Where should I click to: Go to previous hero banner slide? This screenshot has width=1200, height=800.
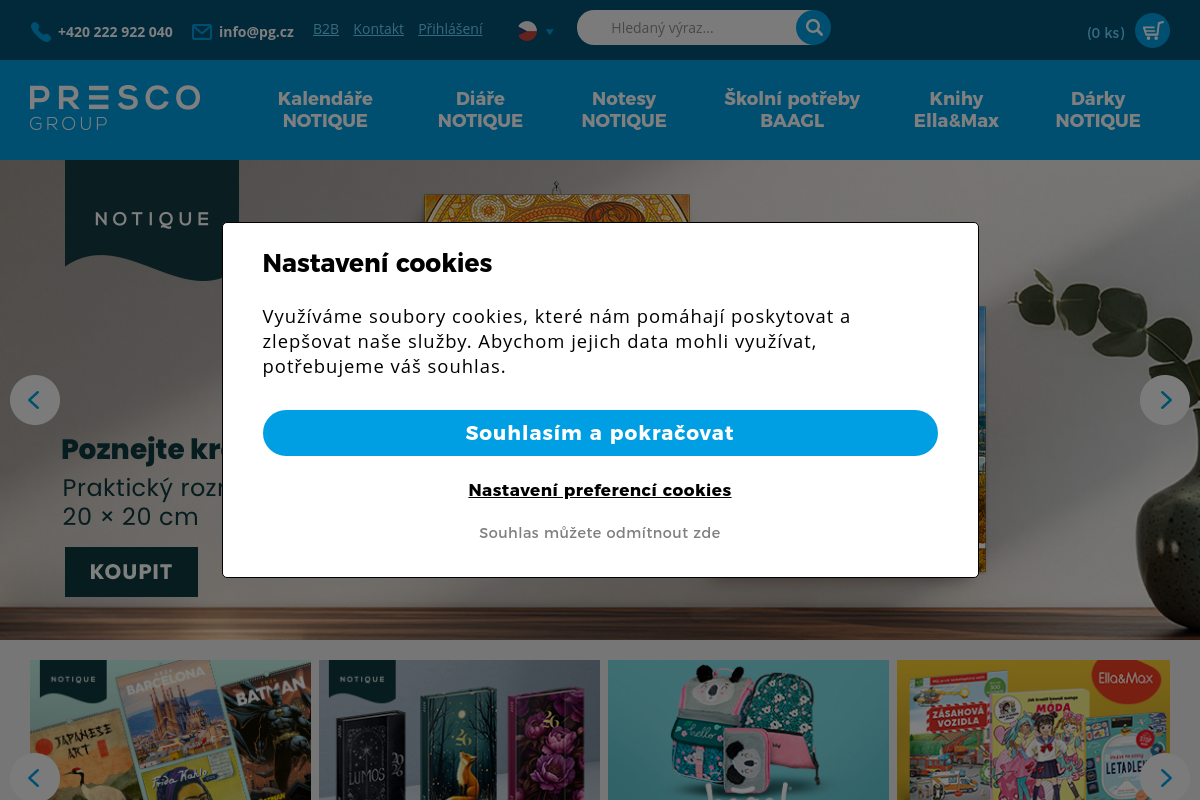pyautogui.click(x=35, y=400)
